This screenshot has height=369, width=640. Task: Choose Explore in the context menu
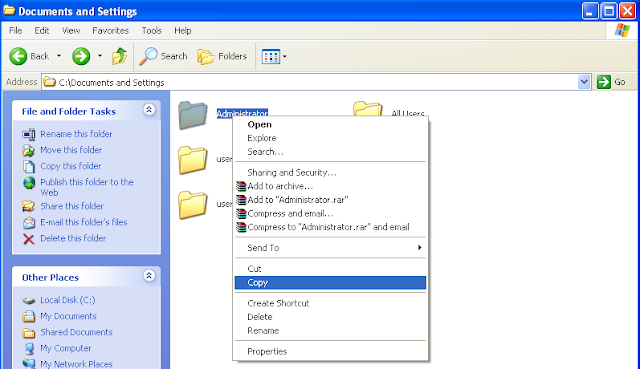(x=330, y=138)
